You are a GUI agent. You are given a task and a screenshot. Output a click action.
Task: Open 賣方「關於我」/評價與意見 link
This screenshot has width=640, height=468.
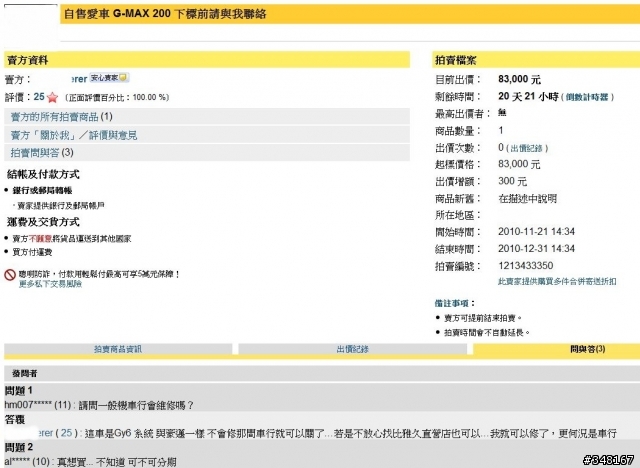(x=74, y=135)
